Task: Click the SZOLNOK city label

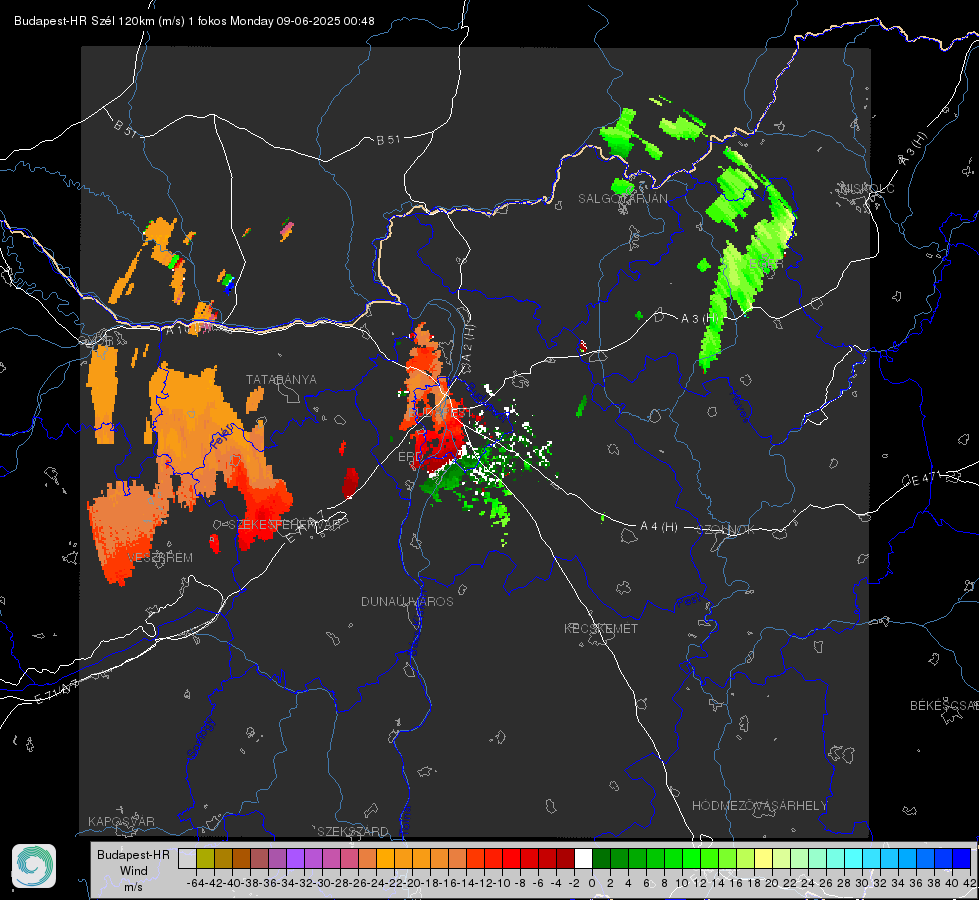Action: [x=728, y=530]
